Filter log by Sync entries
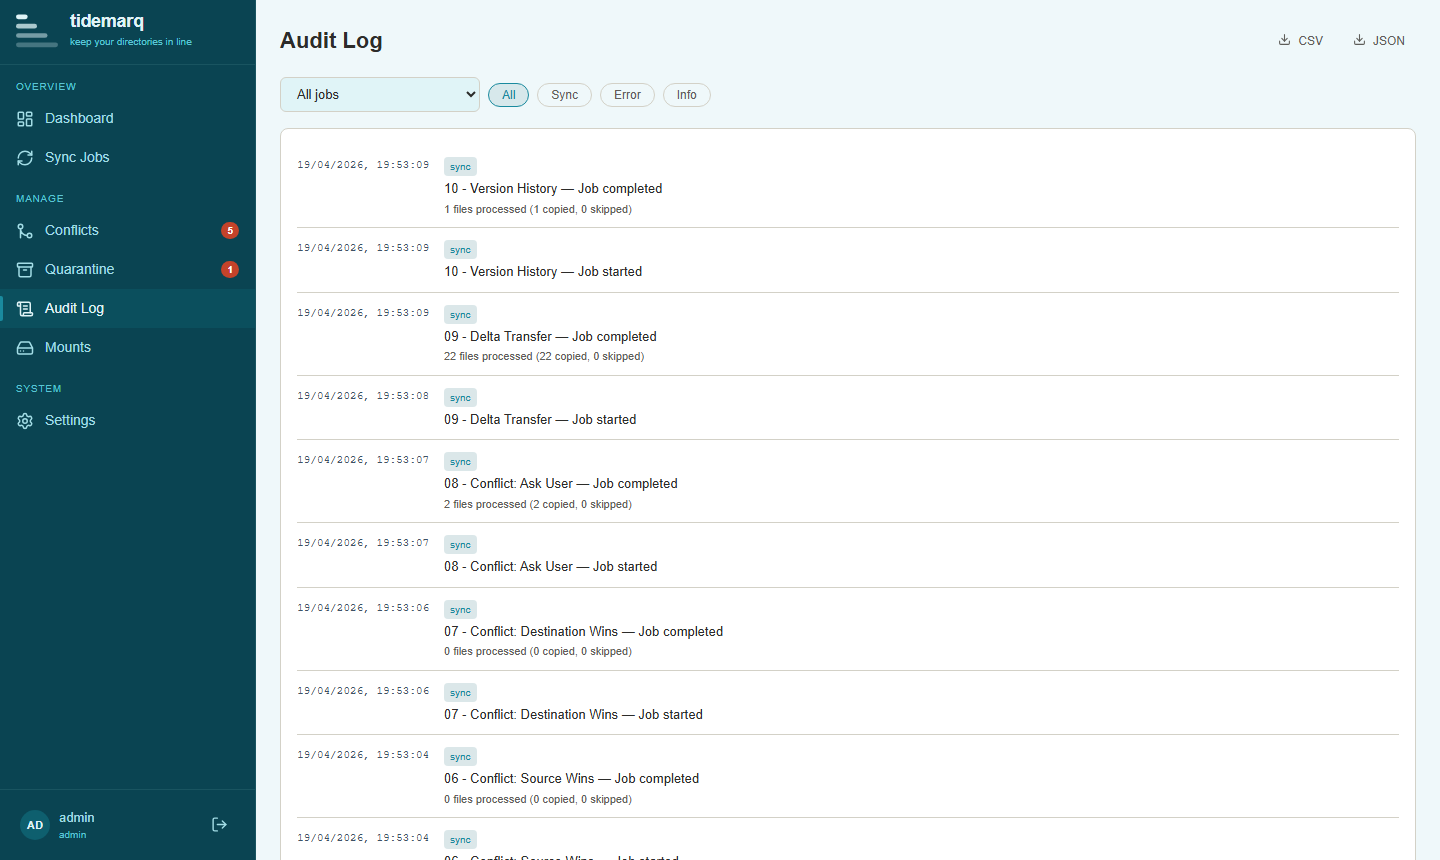 [564, 95]
